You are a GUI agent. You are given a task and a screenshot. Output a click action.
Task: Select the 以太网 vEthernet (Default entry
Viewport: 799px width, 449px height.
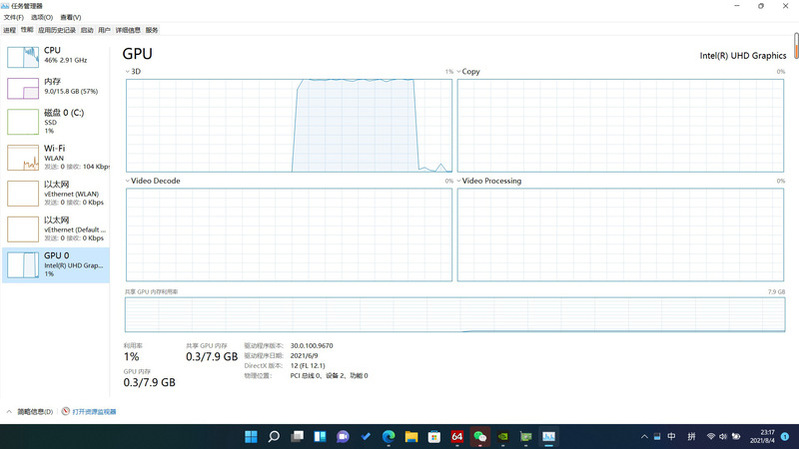tap(56, 228)
